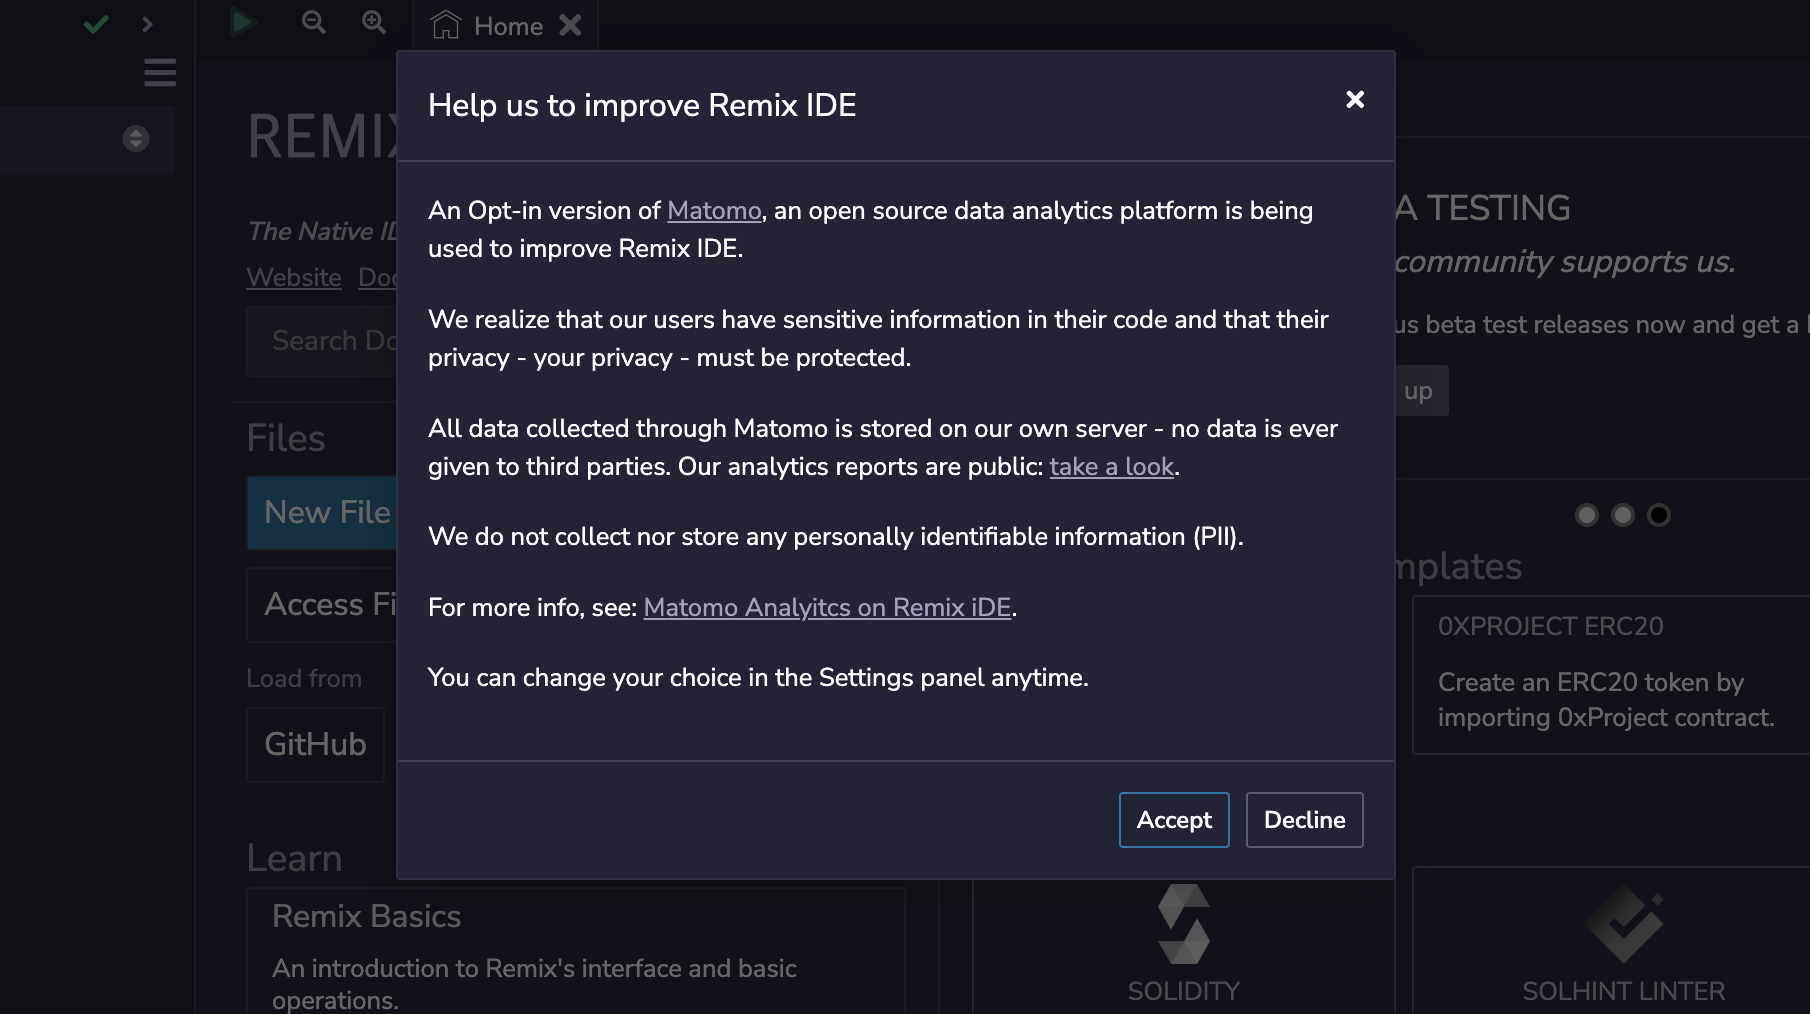Click the green play/run script icon
This screenshot has width=1810, height=1014.
point(242,22)
